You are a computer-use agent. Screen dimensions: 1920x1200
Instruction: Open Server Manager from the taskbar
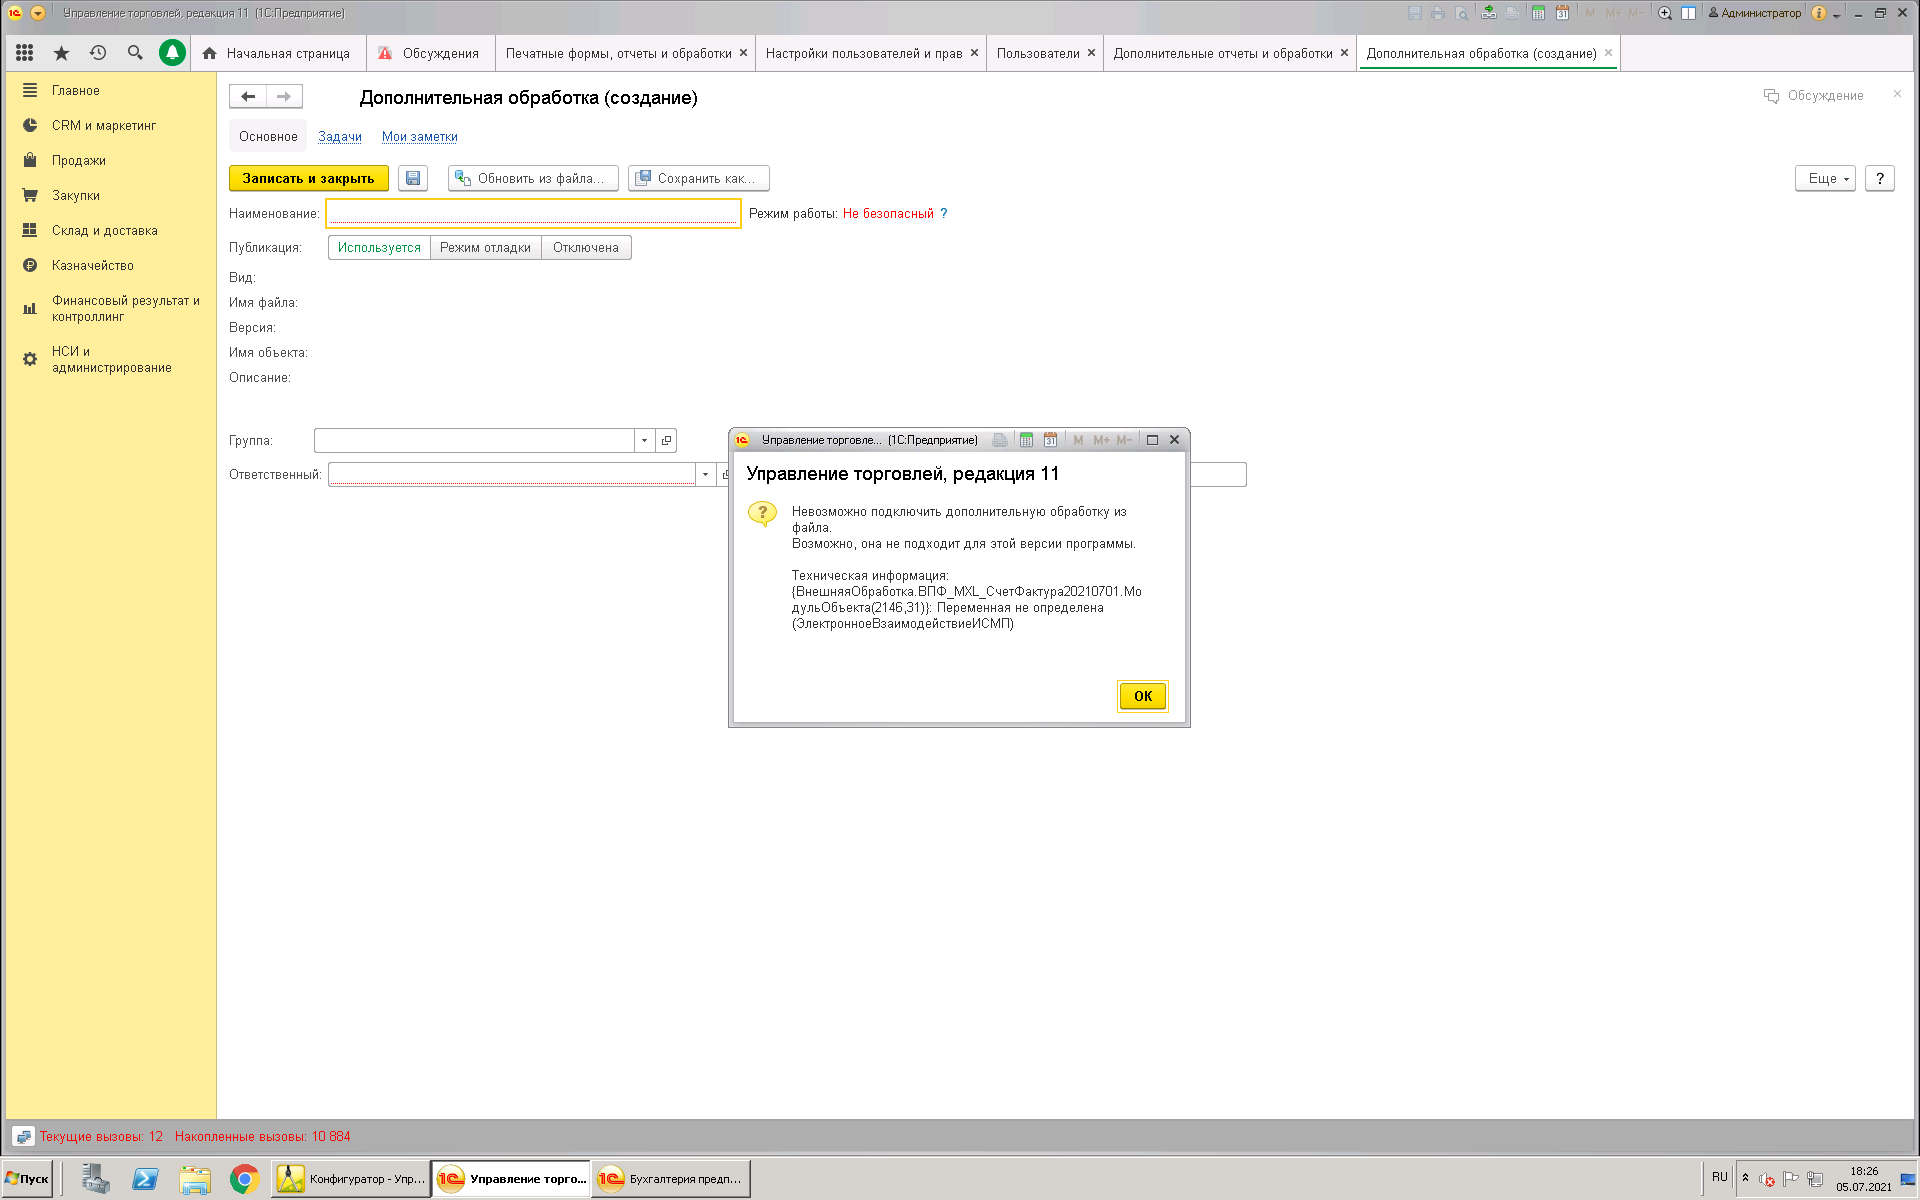[x=96, y=1179]
